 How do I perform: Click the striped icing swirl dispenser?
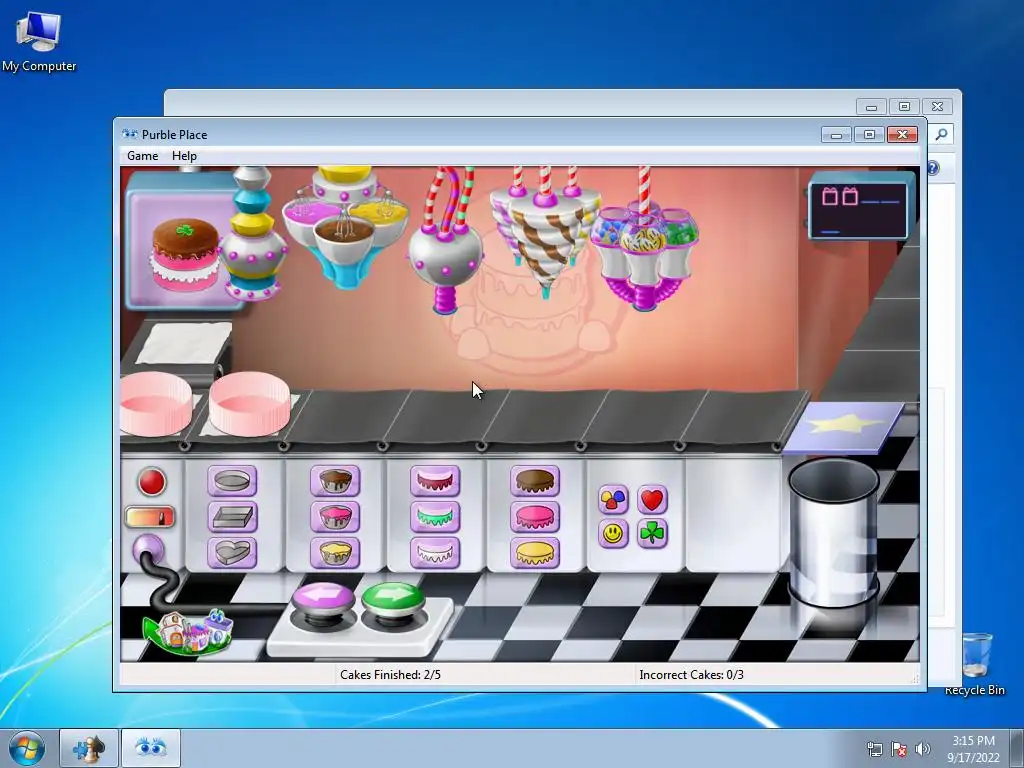pos(545,232)
